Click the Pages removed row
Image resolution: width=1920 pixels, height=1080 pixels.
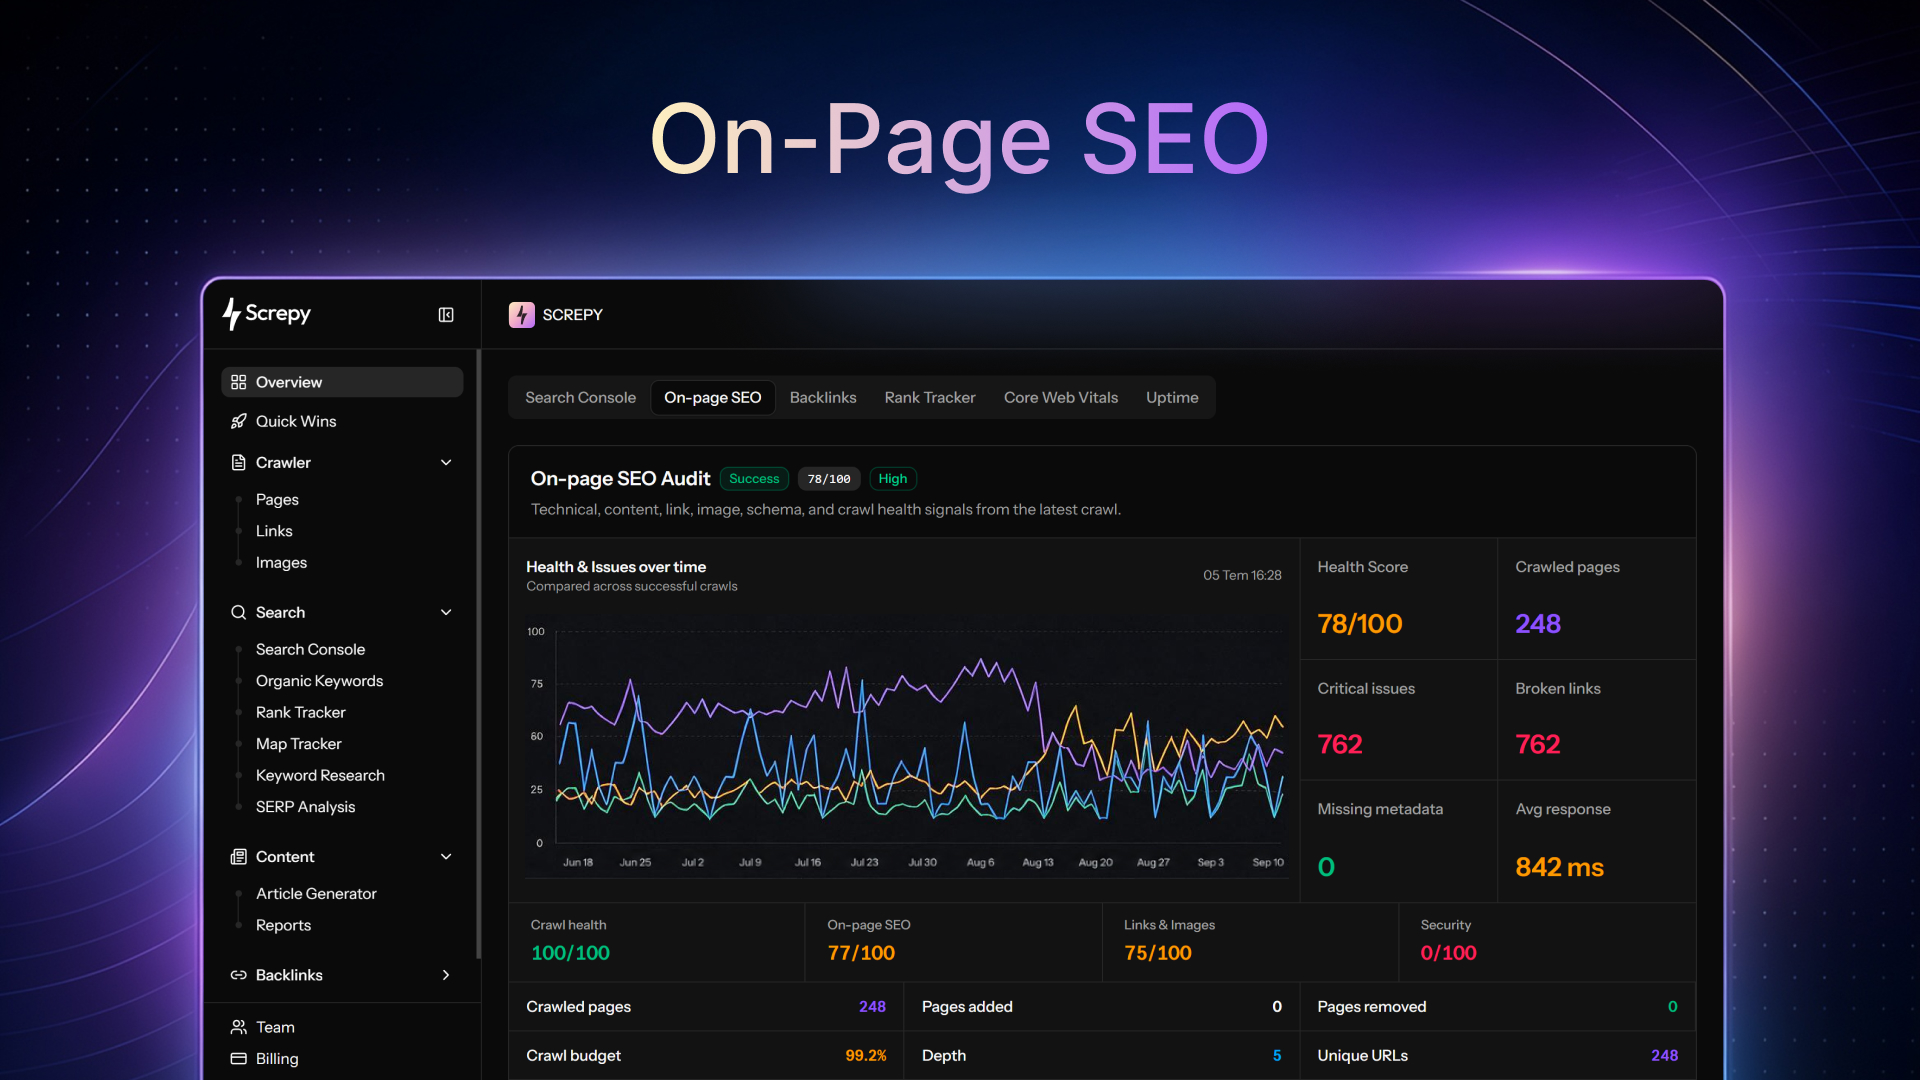pos(1497,1007)
